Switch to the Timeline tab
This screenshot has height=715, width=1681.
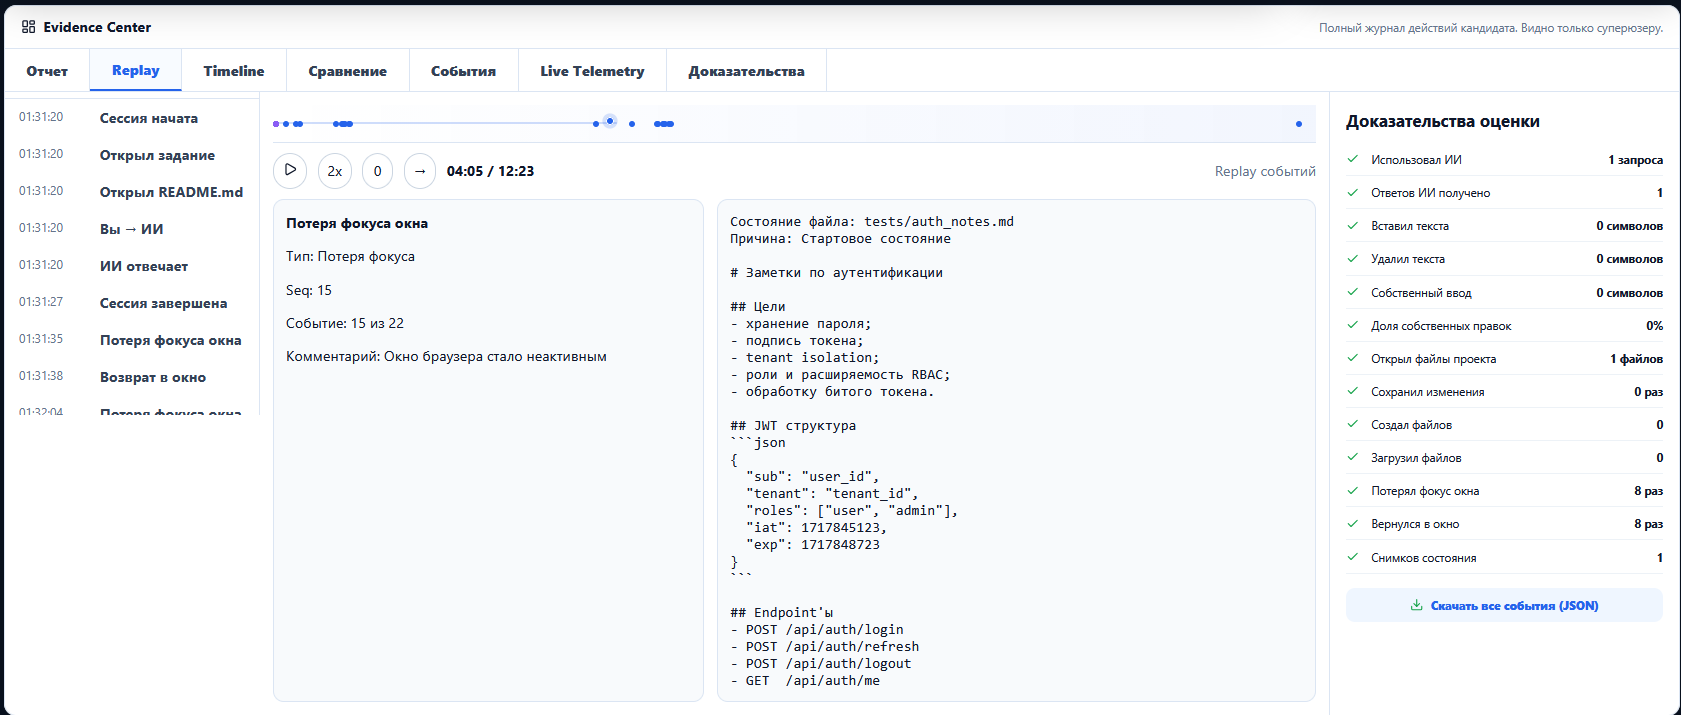(234, 71)
